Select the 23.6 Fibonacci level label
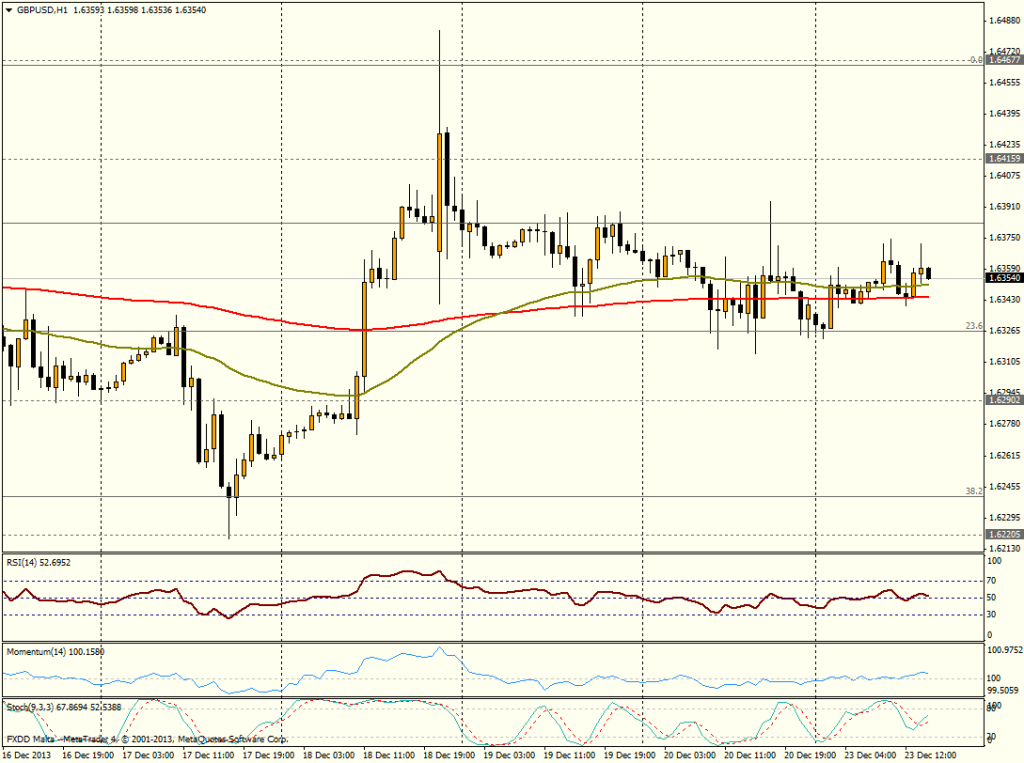The width and height of the screenshot is (1024, 763). 972,326
